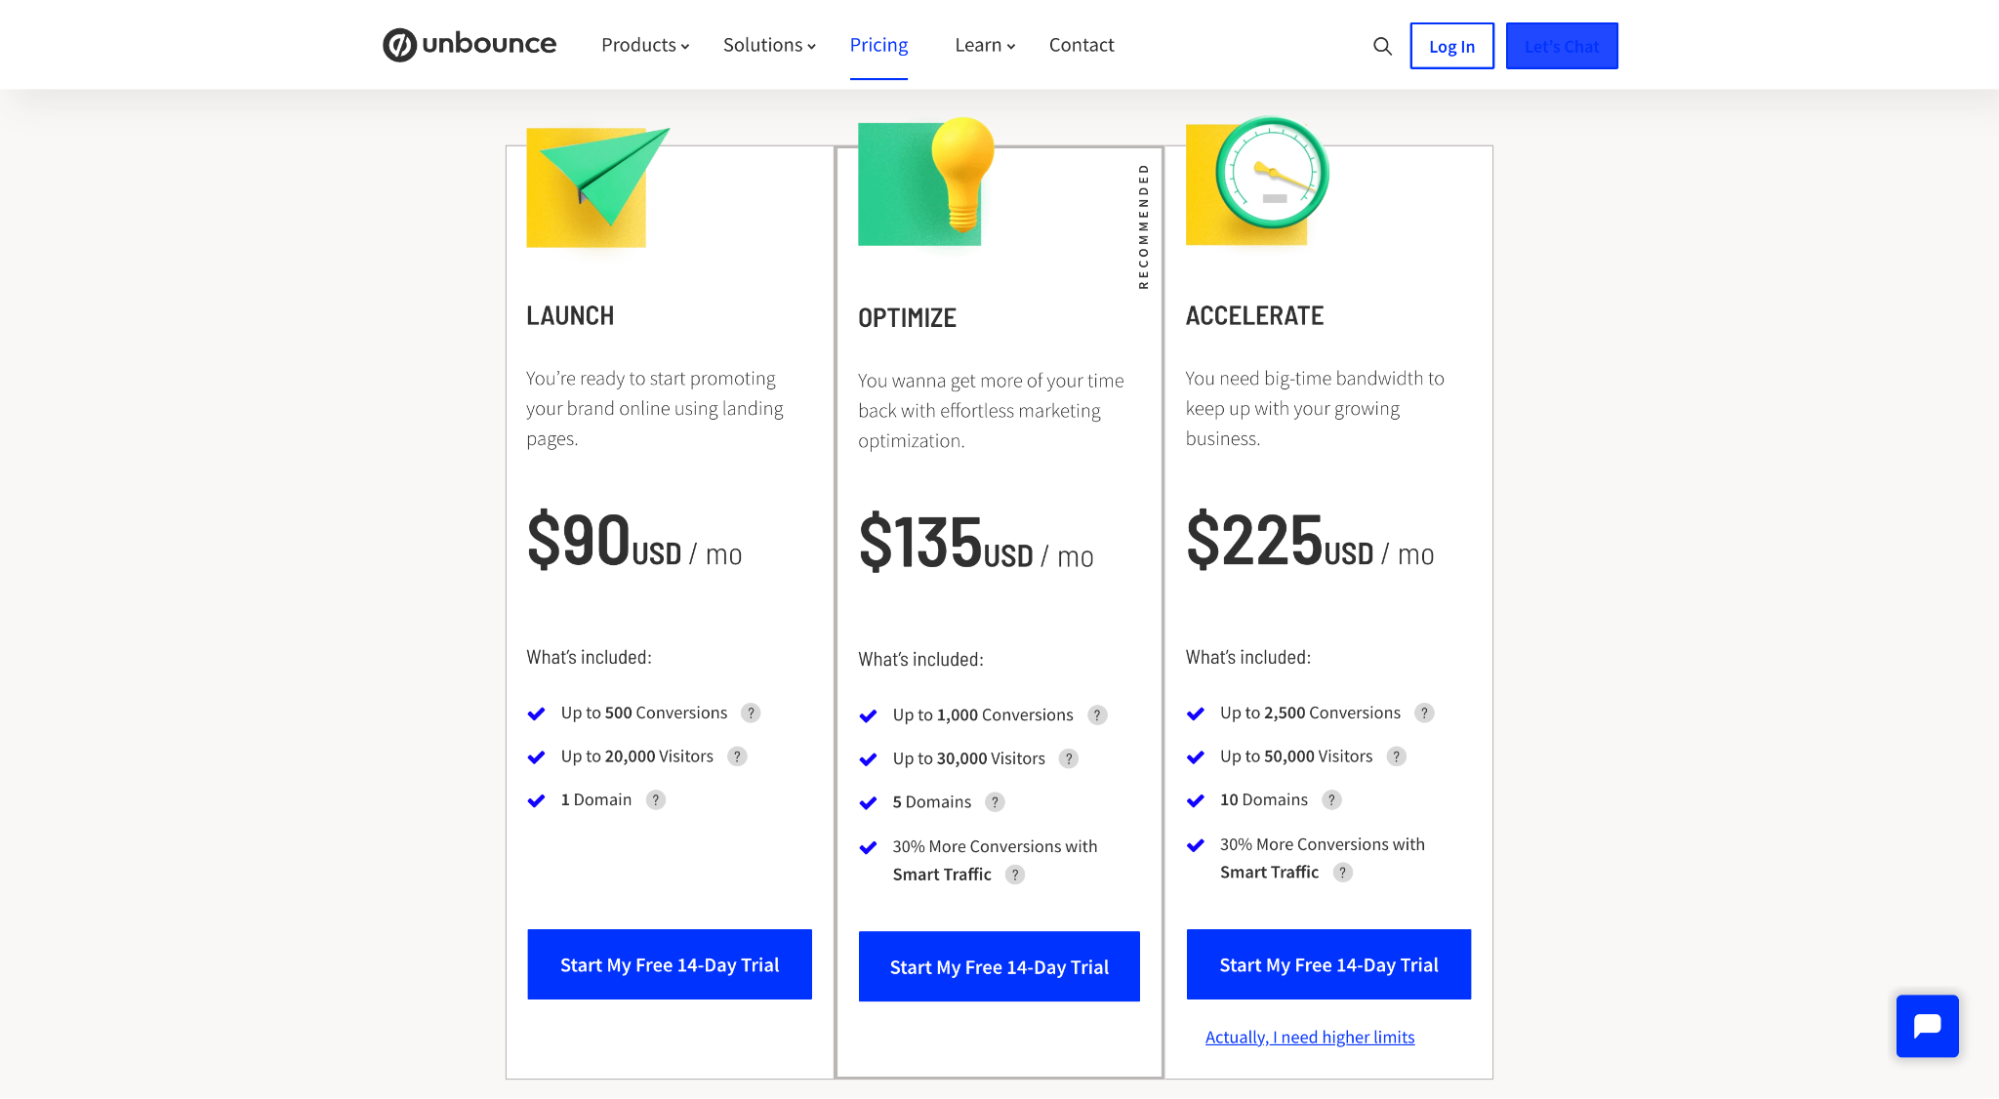
Task: Select the Pricing nav item
Action: [x=878, y=45]
